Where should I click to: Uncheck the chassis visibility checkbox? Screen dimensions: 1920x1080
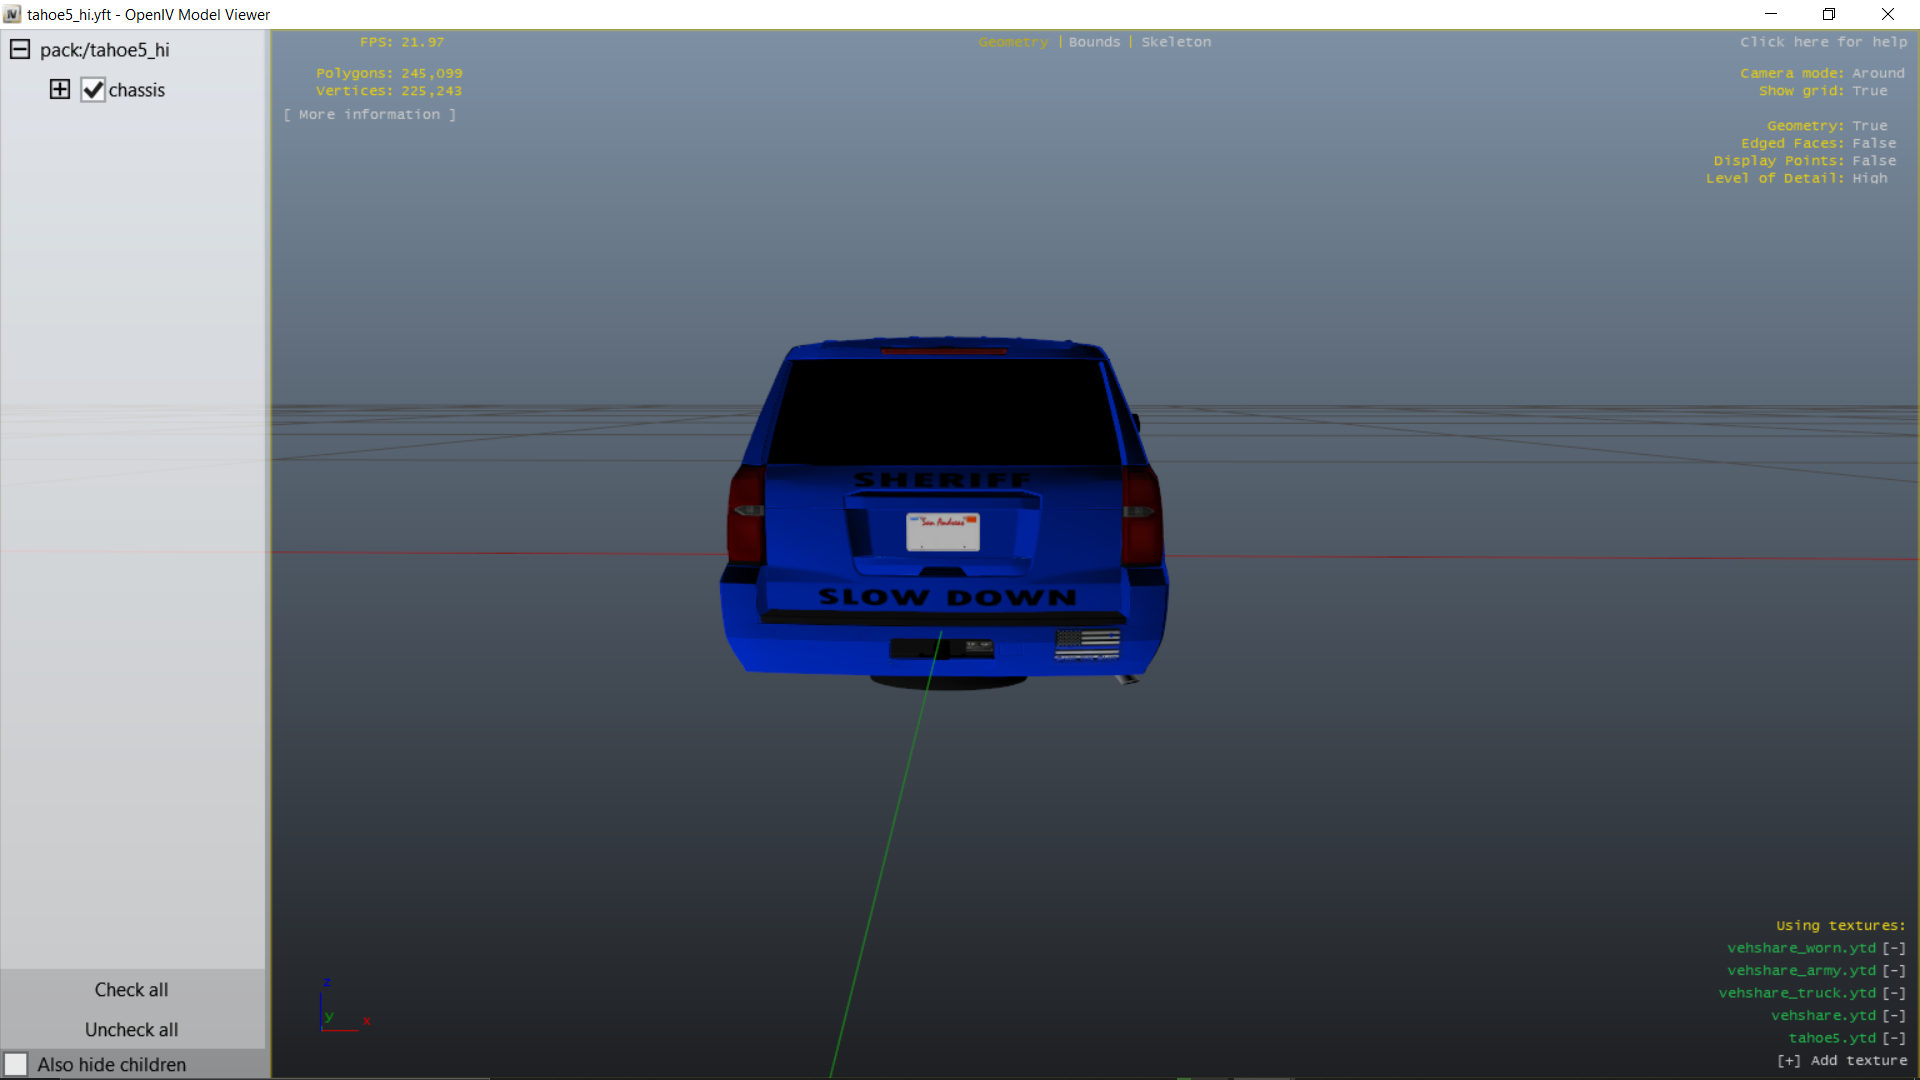[x=93, y=90]
